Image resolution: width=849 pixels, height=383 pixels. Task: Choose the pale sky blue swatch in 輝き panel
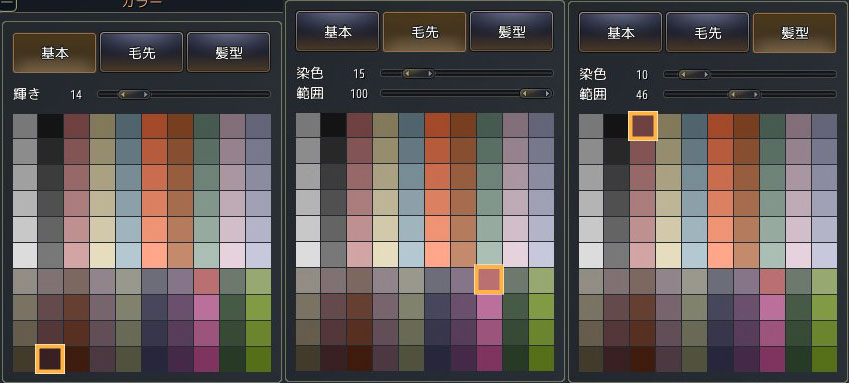[128, 255]
